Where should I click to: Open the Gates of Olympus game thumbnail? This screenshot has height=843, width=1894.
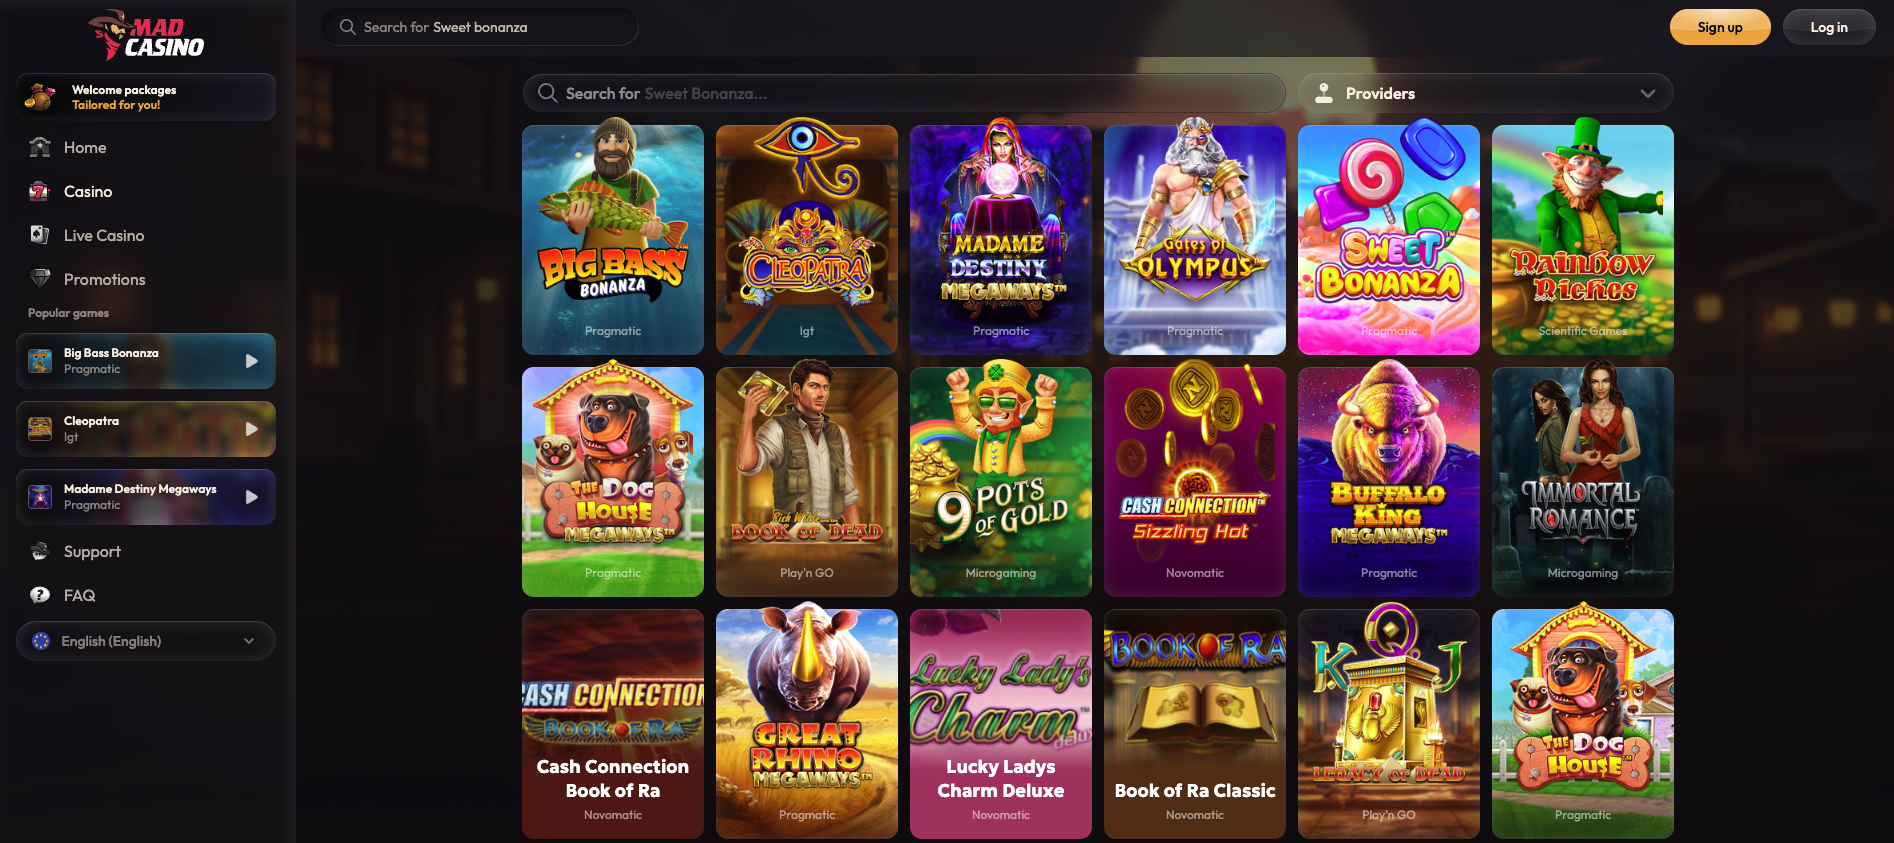1195,240
